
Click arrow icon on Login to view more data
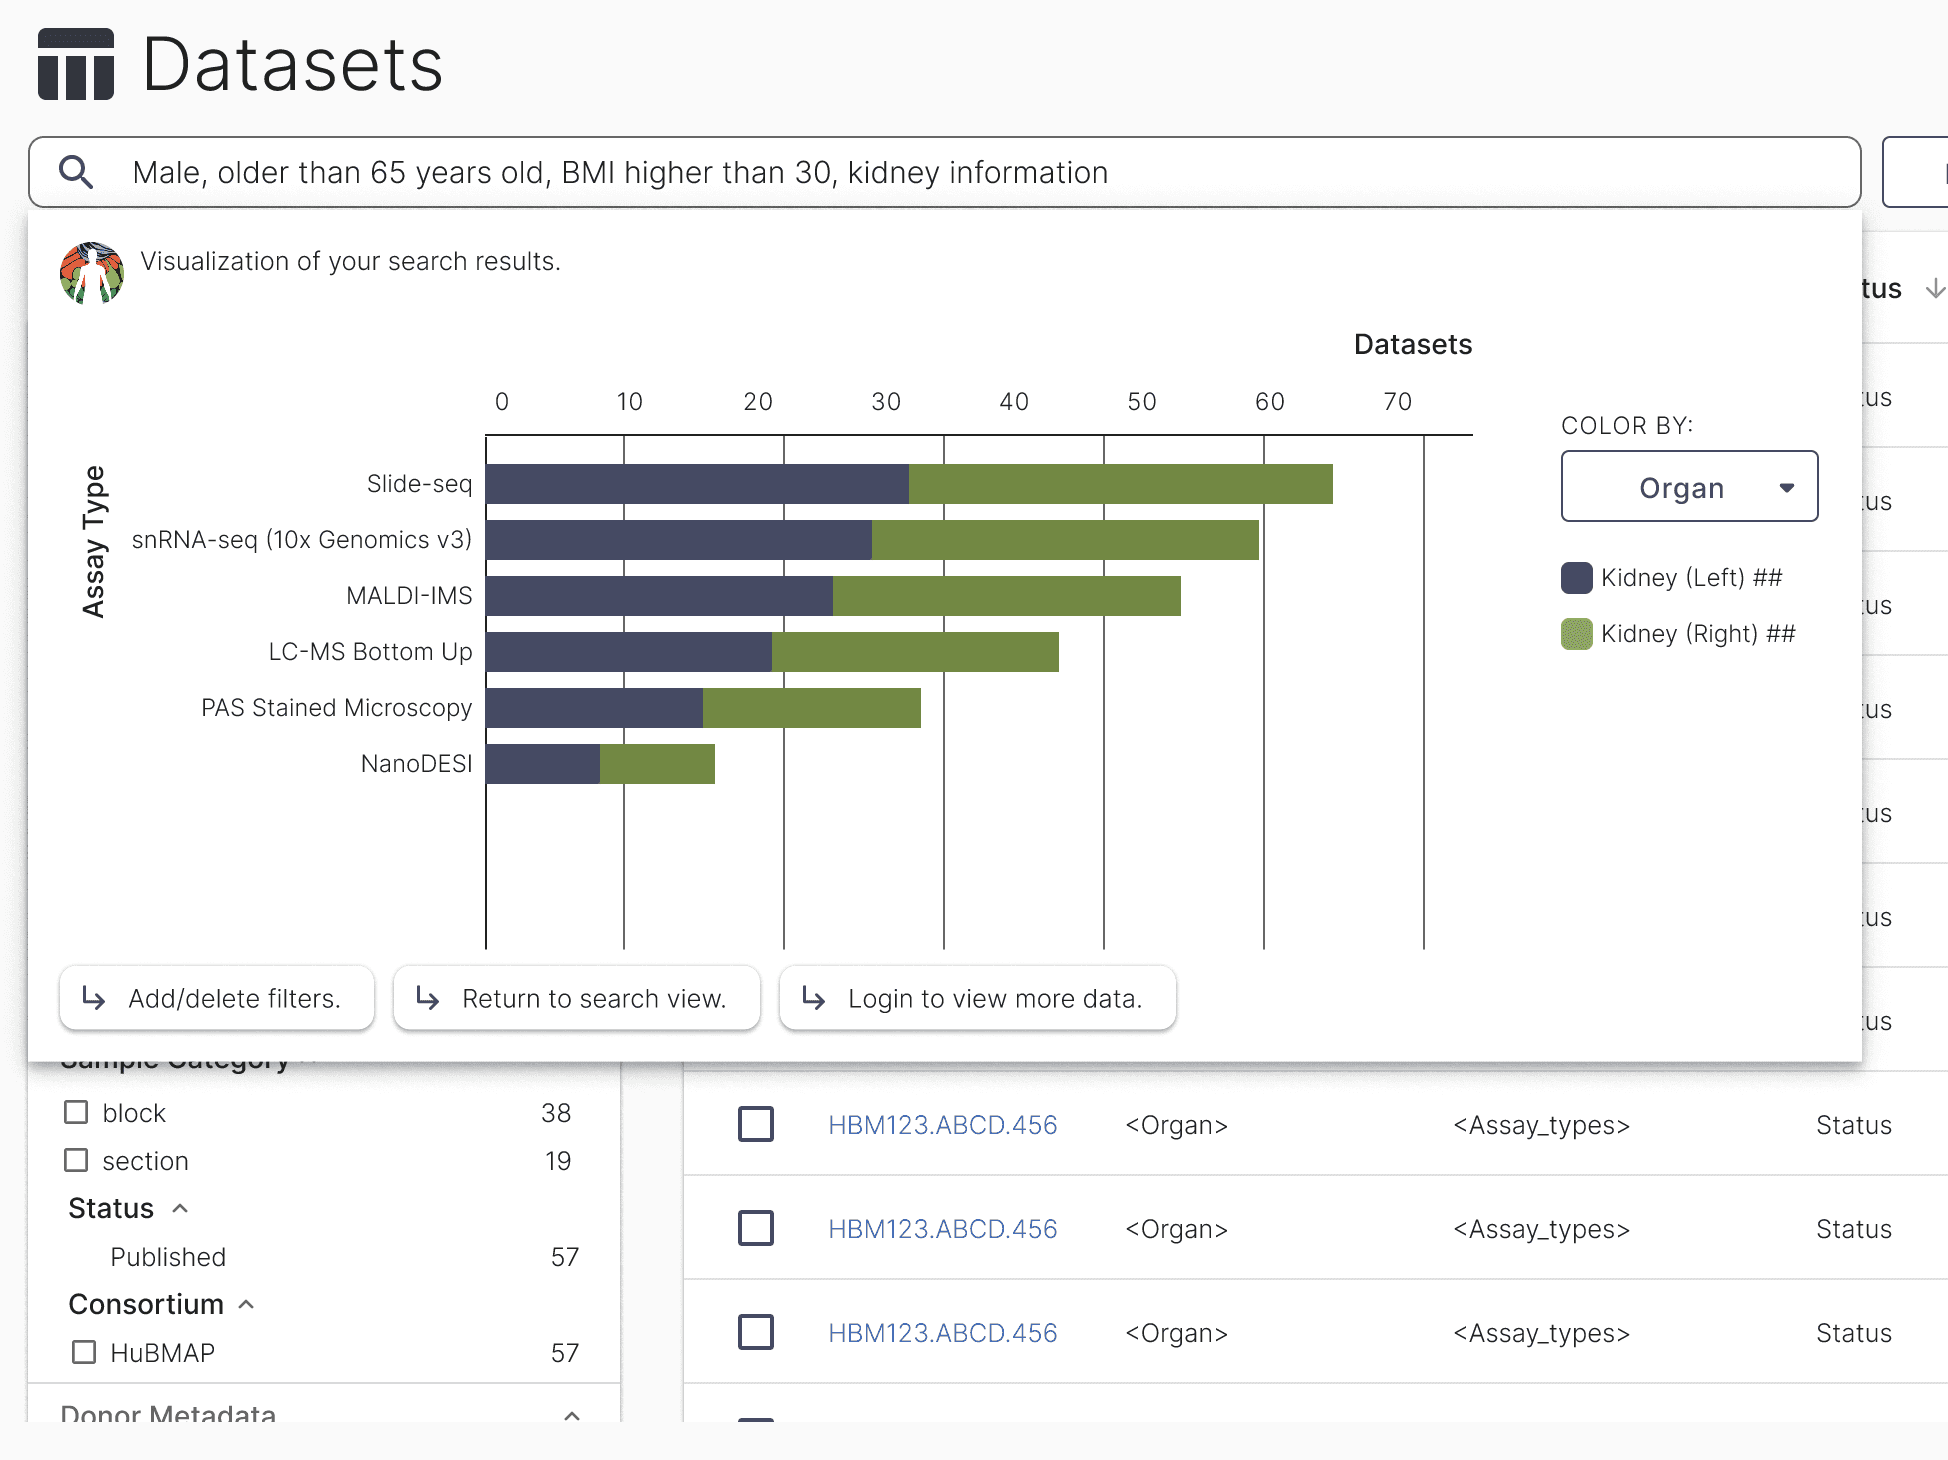click(814, 998)
